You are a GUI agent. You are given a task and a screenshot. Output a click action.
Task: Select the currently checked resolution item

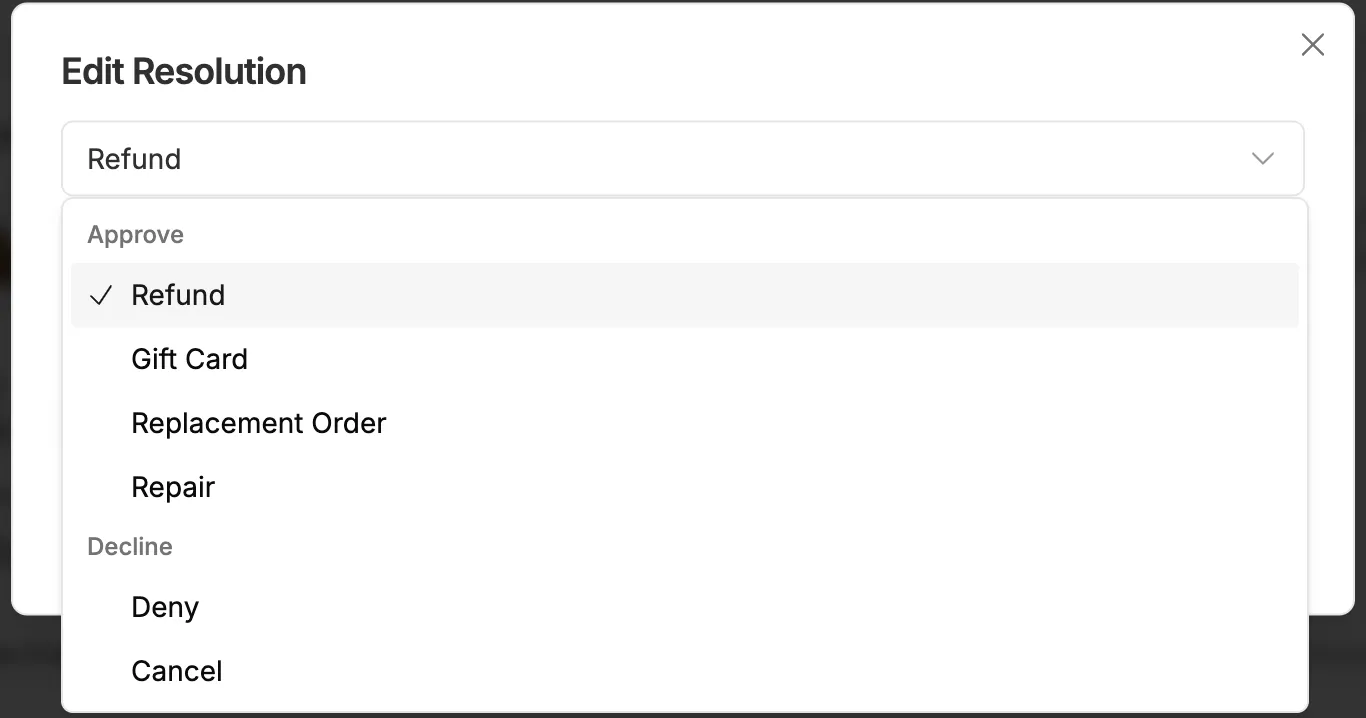178,295
